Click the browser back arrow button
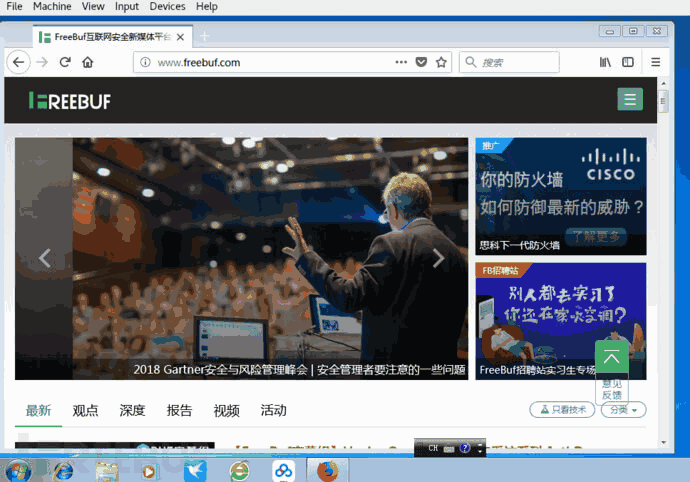This screenshot has height=482, width=690. tap(18, 62)
